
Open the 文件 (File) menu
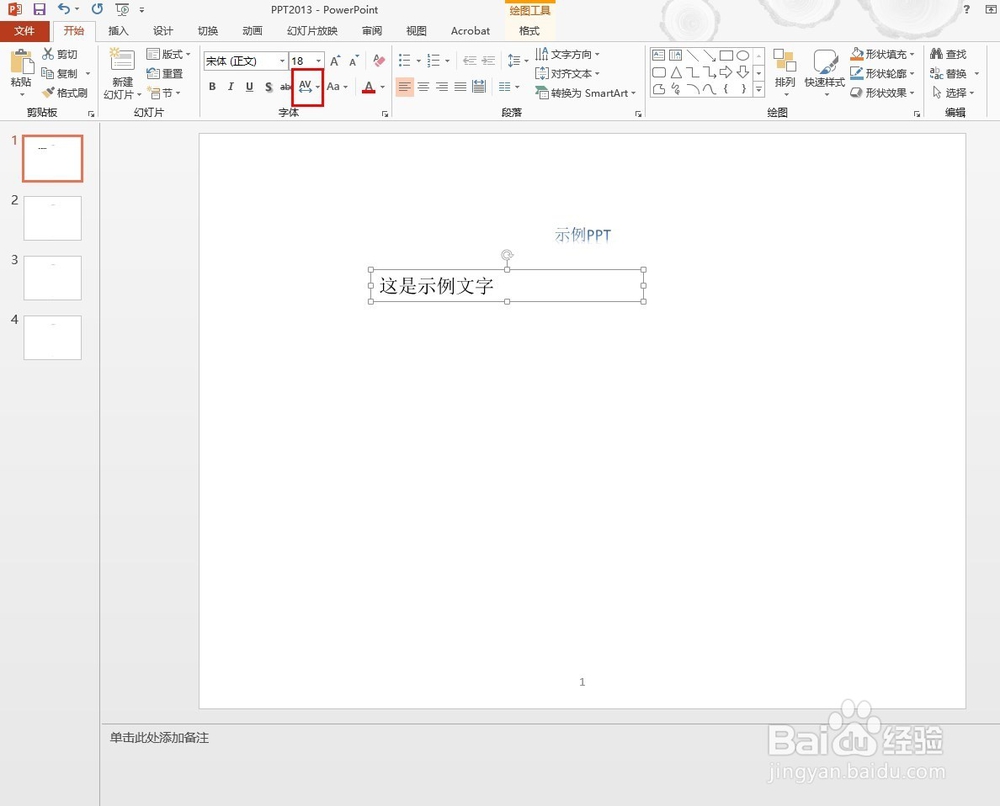(x=26, y=31)
